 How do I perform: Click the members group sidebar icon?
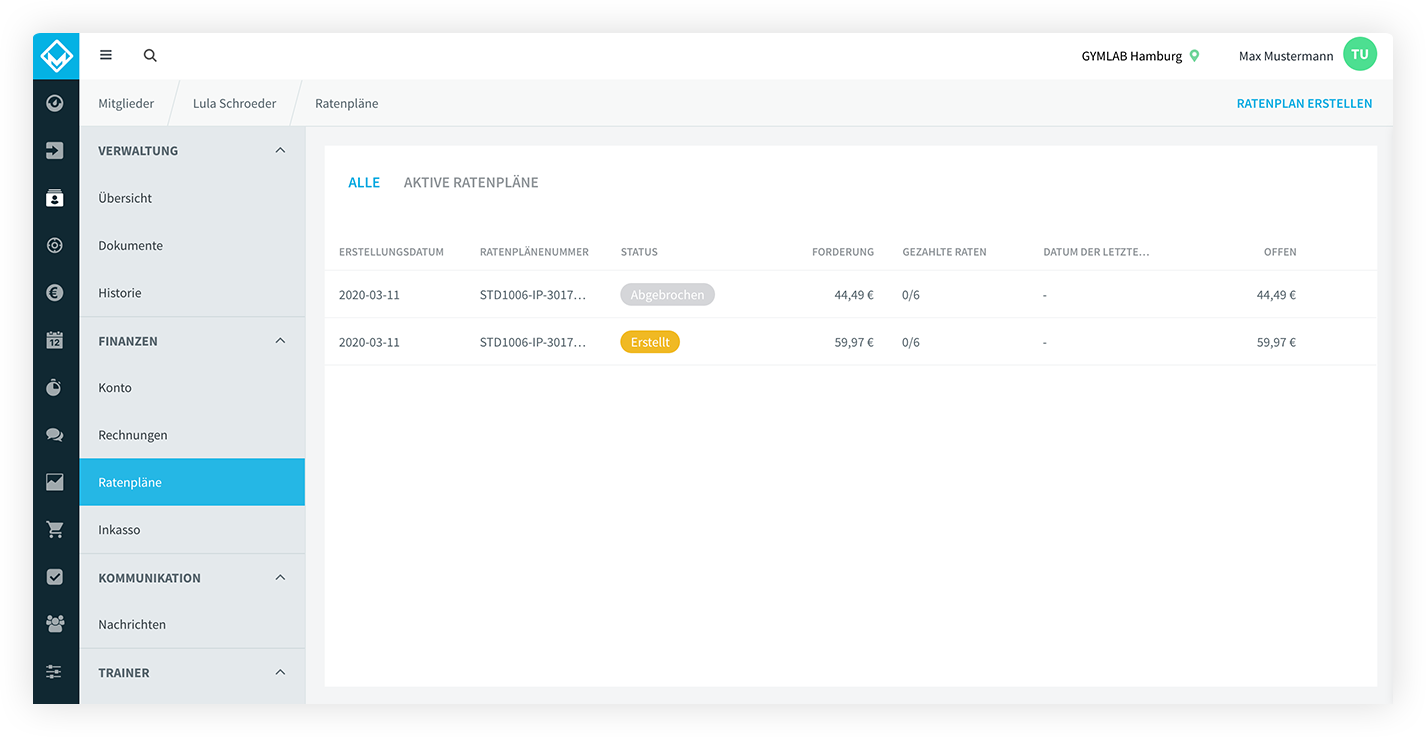click(x=55, y=624)
